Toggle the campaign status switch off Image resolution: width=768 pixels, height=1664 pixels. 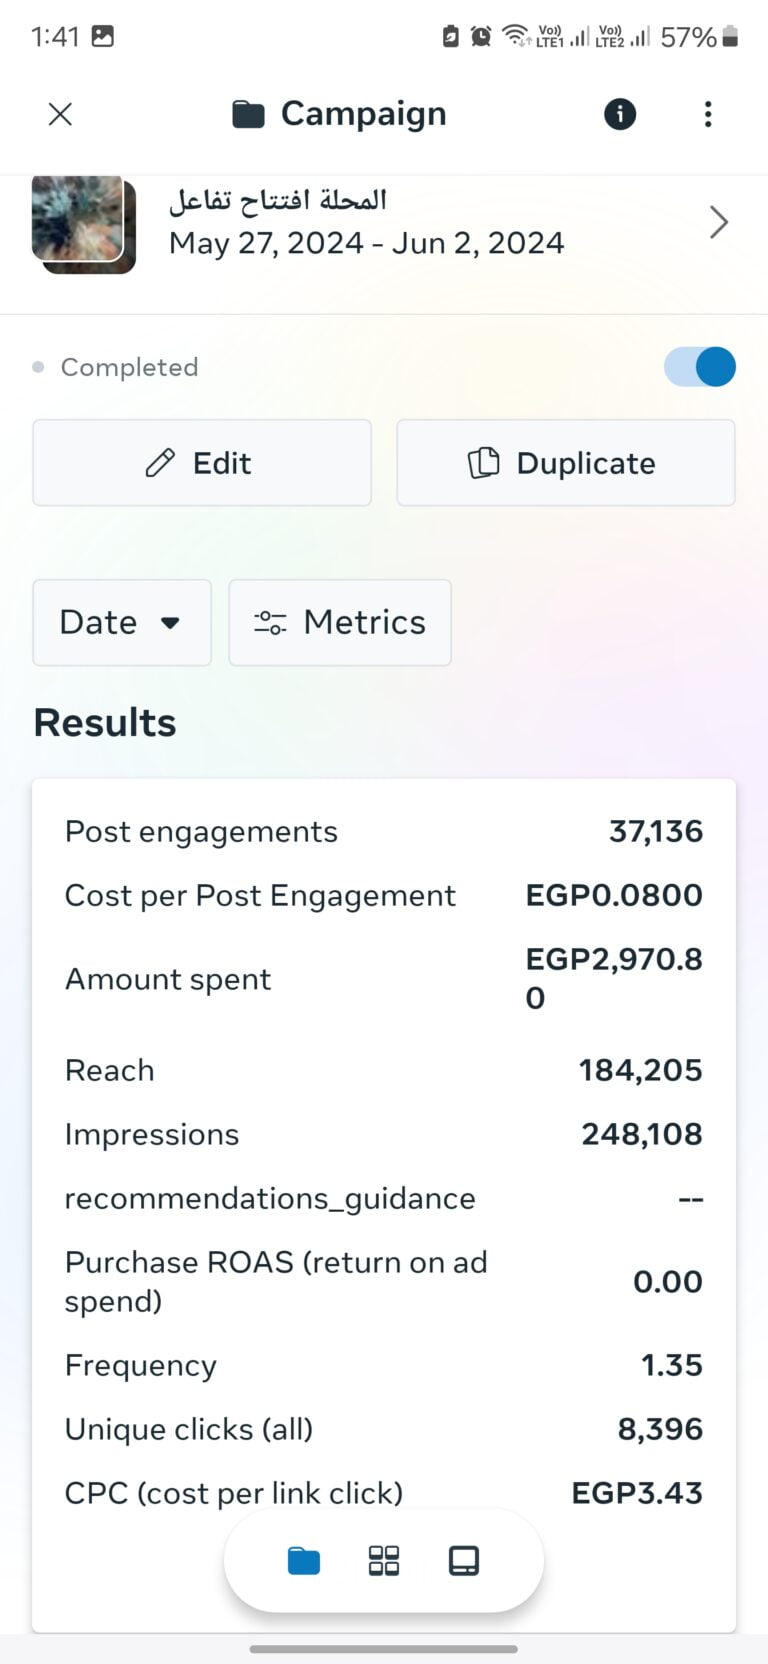700,367
